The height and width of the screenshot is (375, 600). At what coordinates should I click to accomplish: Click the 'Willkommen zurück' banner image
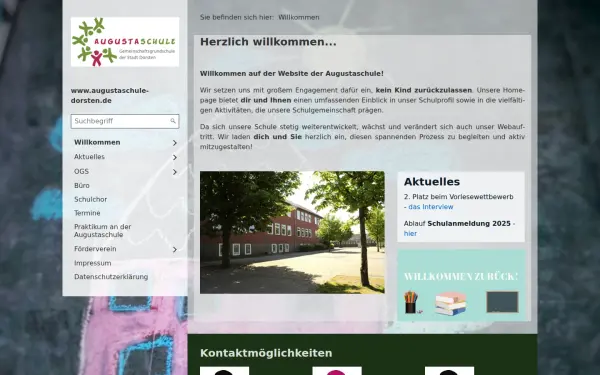click(461, 285)
